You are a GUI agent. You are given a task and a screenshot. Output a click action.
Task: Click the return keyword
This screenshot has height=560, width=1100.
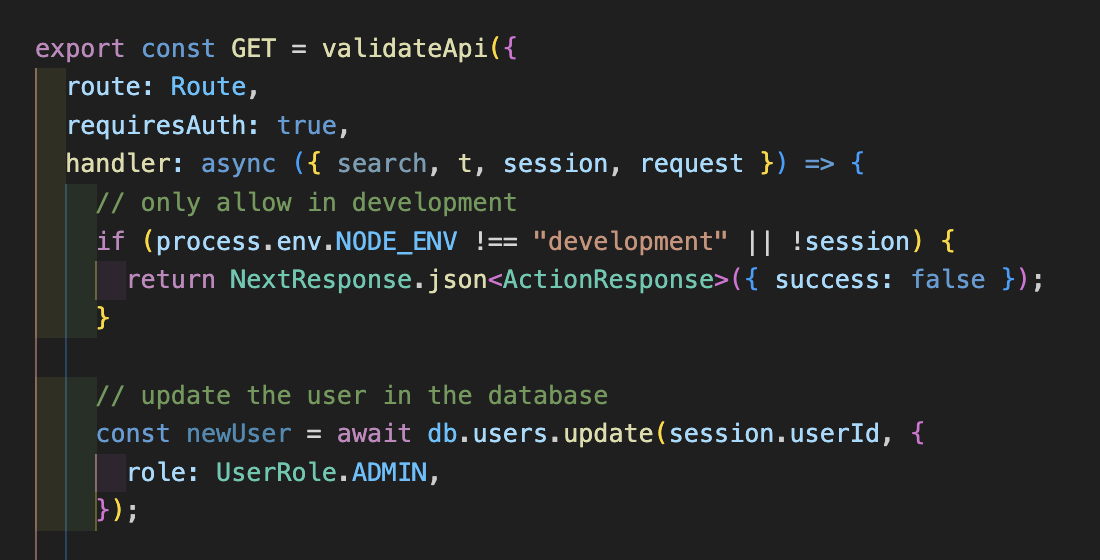tap(171, 279)
